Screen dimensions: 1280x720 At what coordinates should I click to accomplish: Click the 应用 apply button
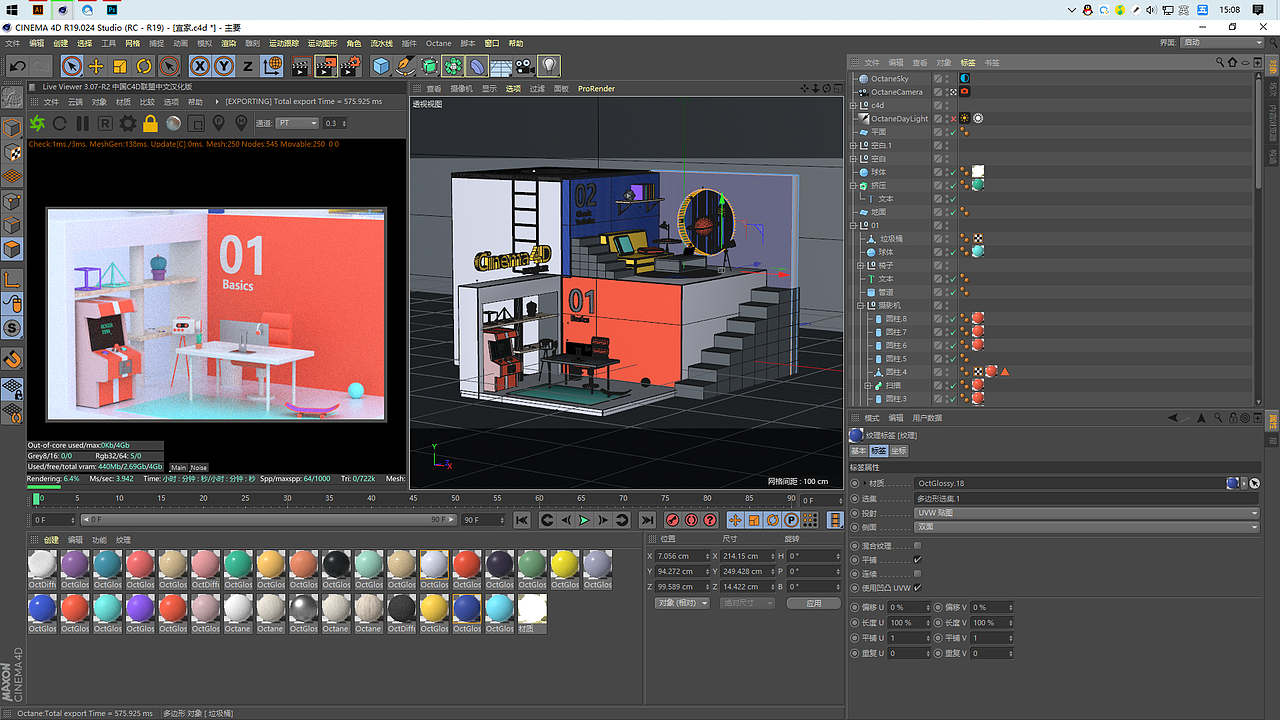[813, 603]
